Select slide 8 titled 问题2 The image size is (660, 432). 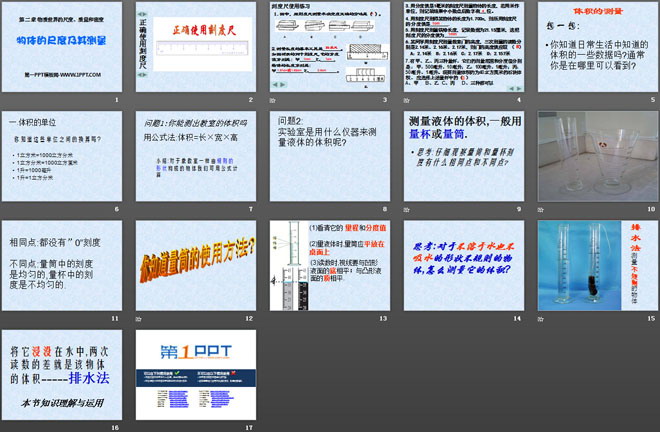[330, 156]
